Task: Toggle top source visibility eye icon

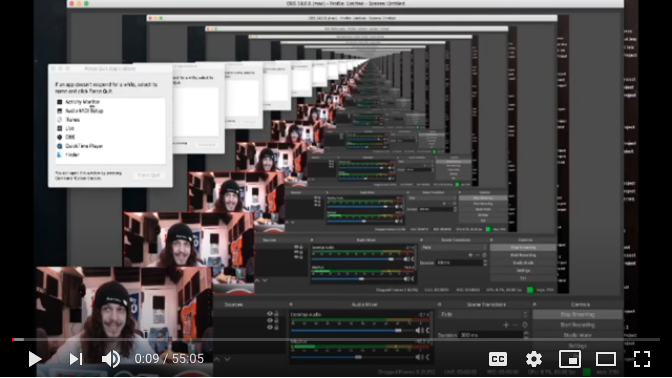Action: coord(270,314)
